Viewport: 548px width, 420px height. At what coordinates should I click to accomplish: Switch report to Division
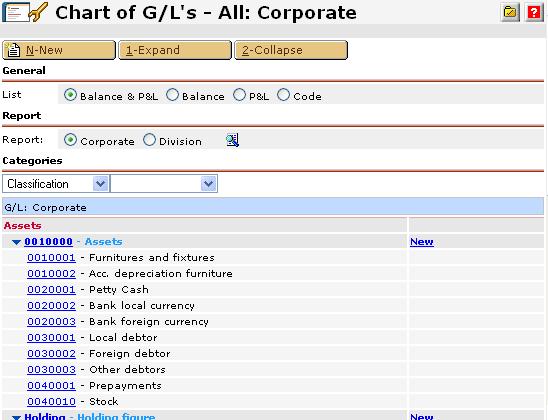149,140
